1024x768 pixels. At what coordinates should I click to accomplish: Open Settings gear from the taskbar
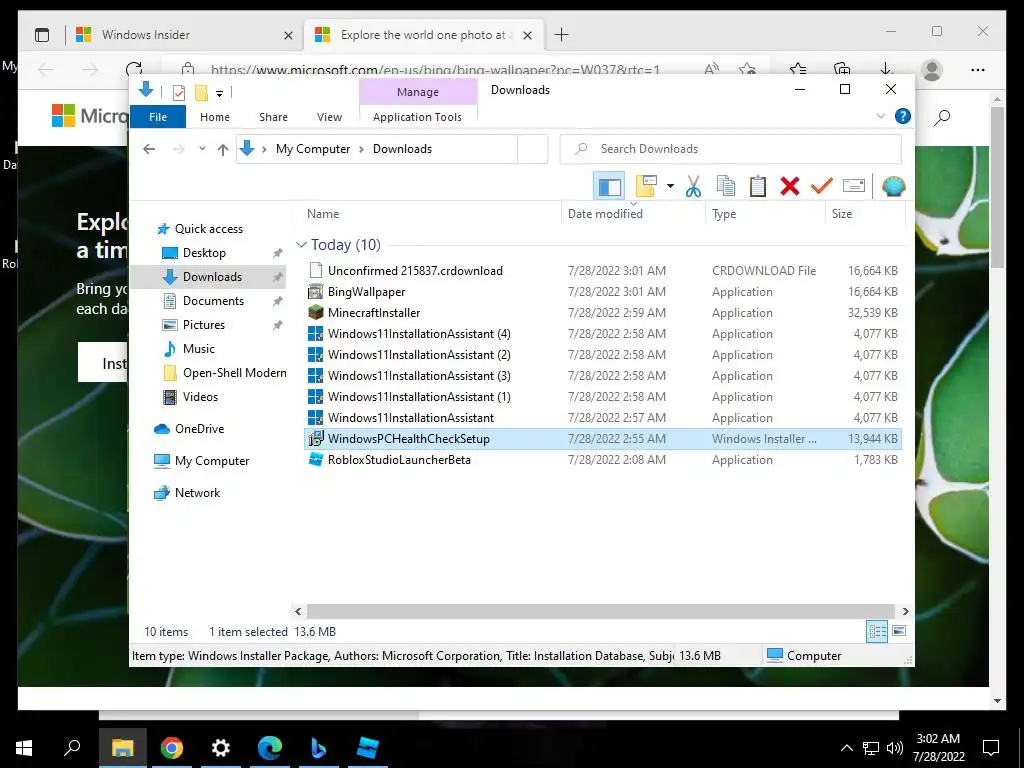221,748
